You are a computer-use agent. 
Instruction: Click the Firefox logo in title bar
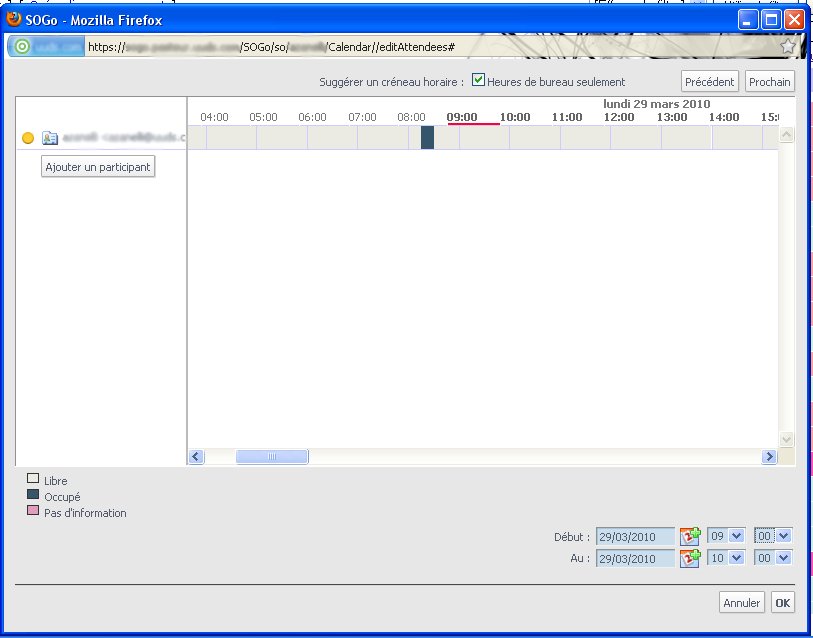click(x=14, y=19)
